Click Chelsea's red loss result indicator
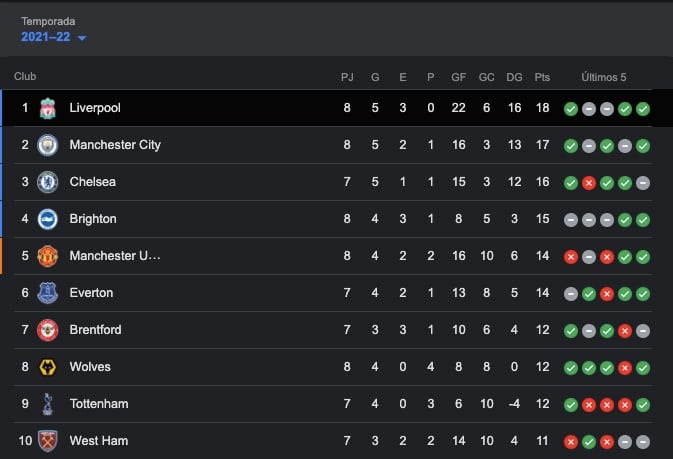The height and width of the screenshot is (459, 673). point(589,182)
